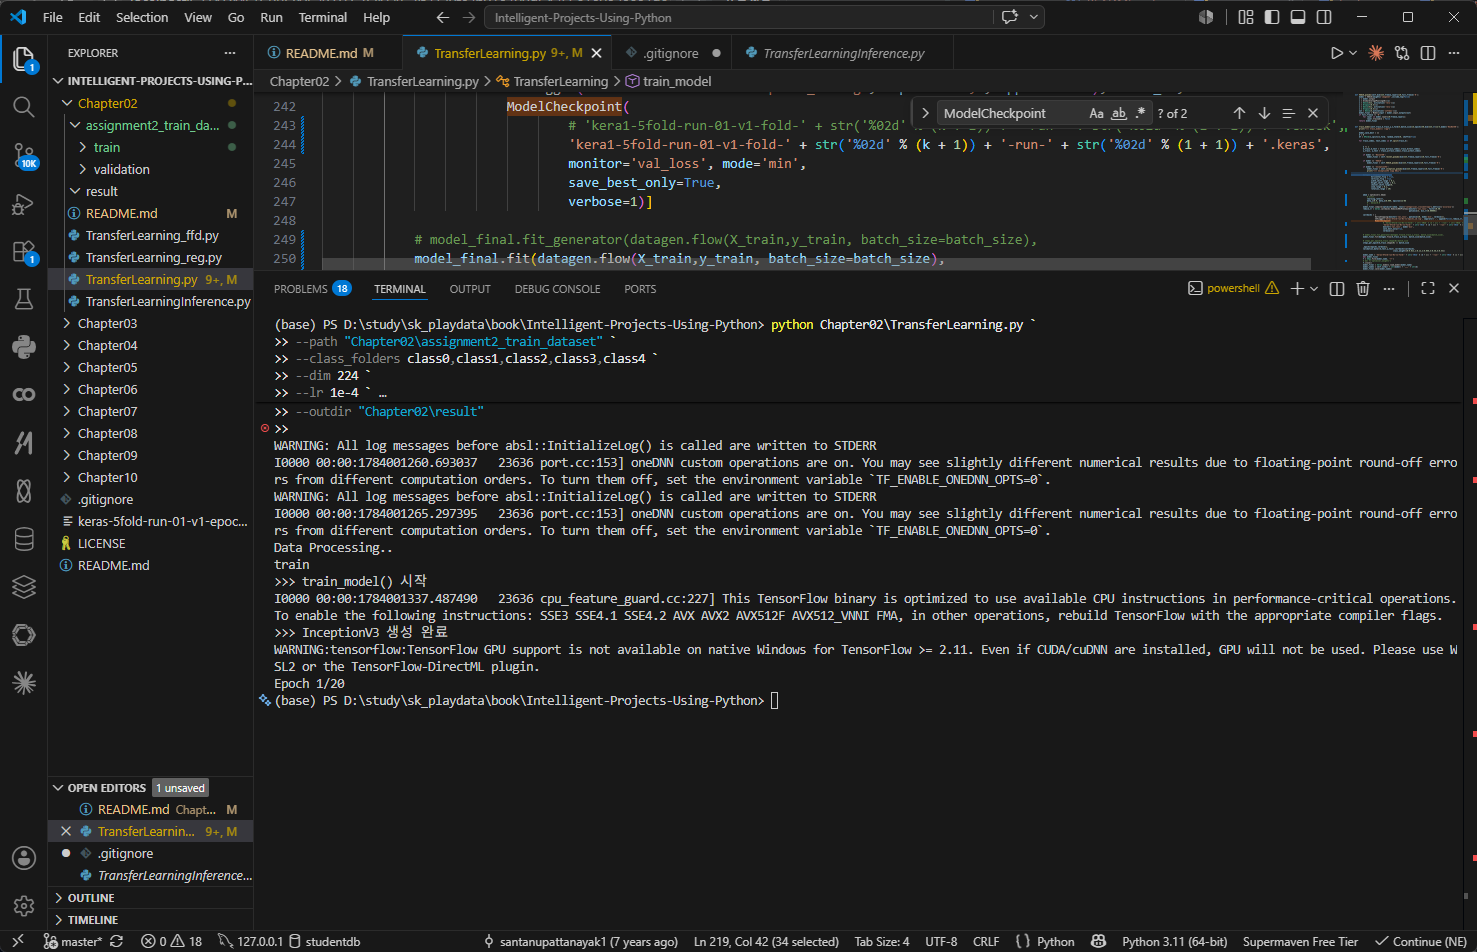Open editor More Actions ellipsis
Image resolution: width=1477 pixels, height=952 pixels.
(x=1454, y=53)
